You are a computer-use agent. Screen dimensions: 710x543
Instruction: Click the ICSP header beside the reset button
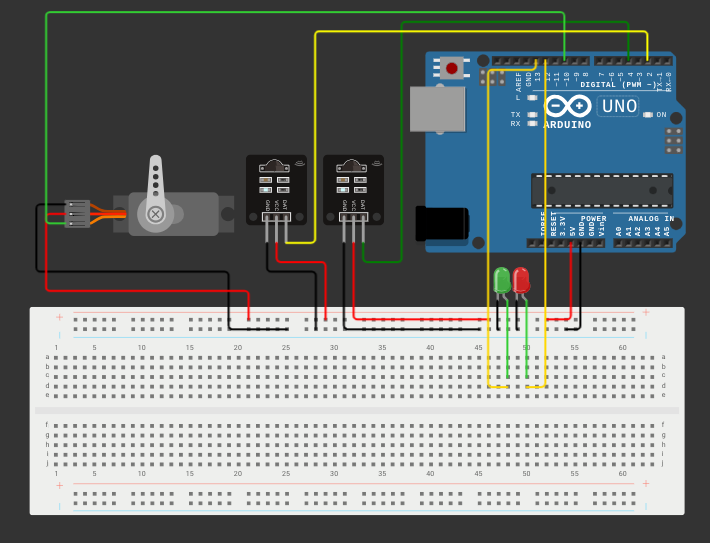coord(492,77)
